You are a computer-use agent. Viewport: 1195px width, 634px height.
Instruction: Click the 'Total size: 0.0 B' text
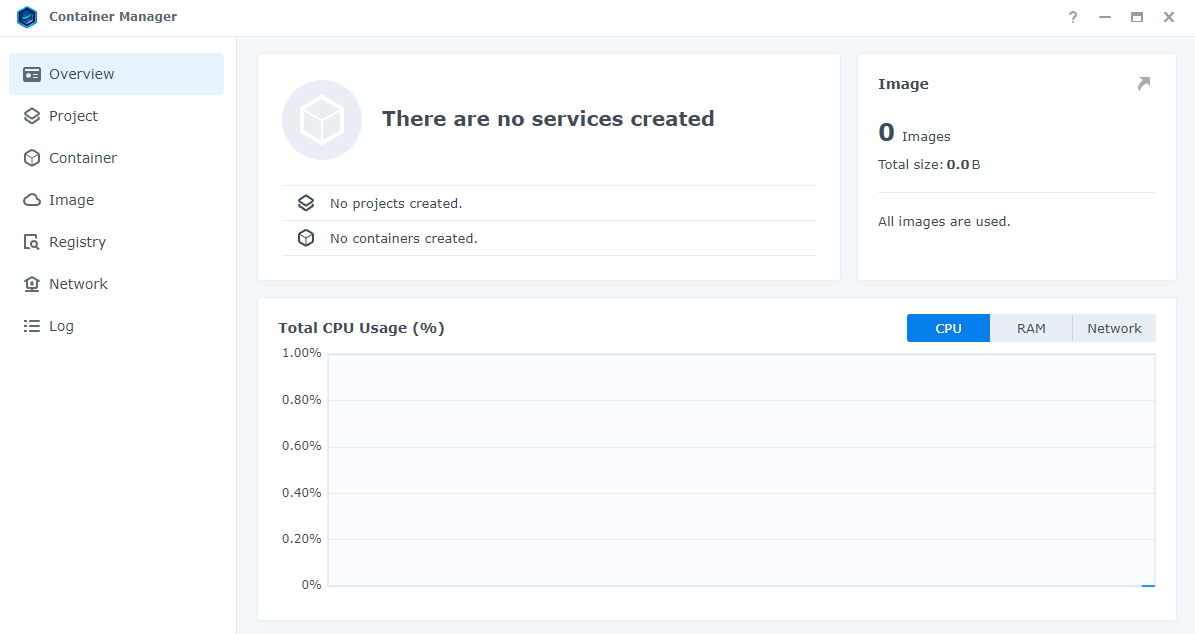click(929, 165)
